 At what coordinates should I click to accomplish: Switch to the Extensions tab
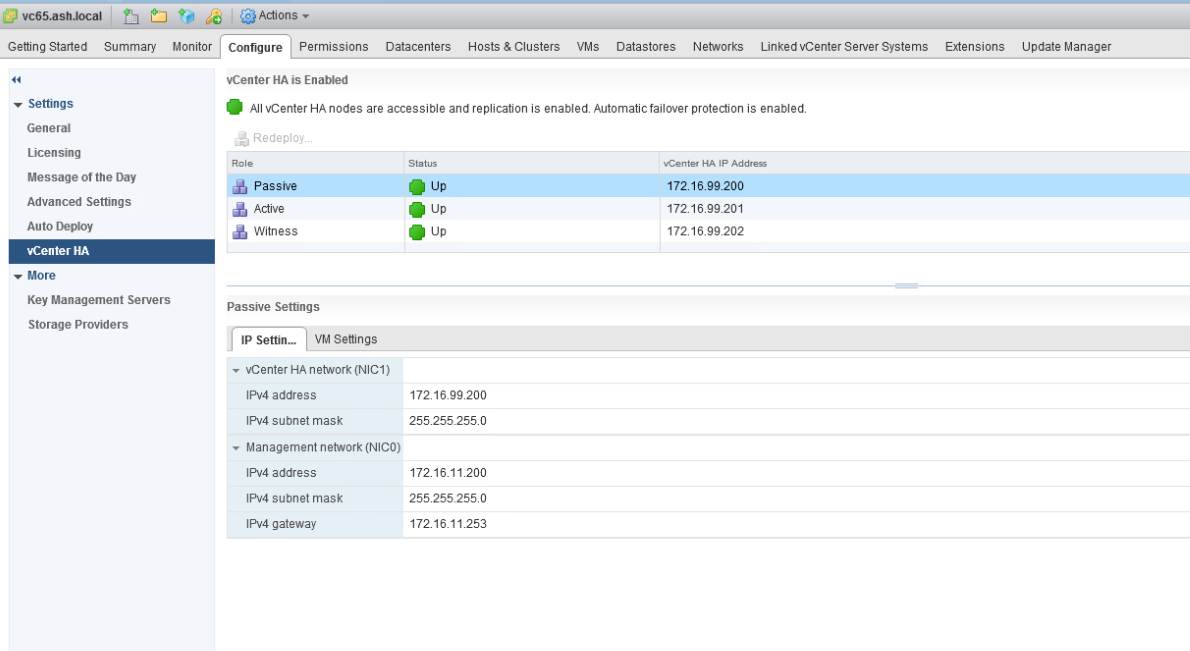coord(974,46)
